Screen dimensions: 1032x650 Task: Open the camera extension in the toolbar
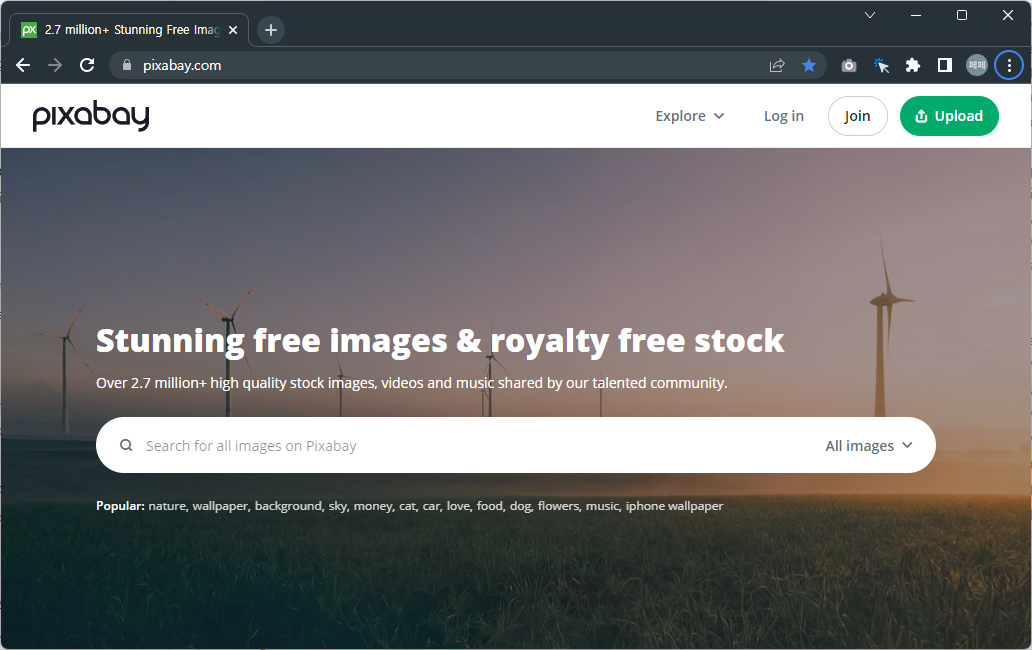pos(848,64)
